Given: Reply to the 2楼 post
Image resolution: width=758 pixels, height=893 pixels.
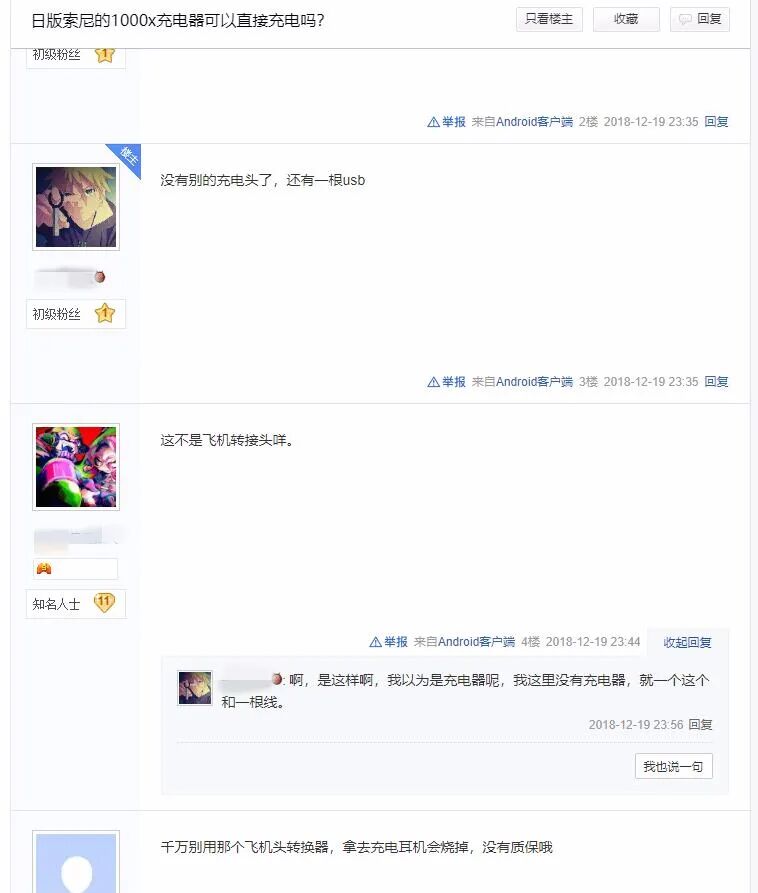Looking at the screenshot, I should [716, 122].
